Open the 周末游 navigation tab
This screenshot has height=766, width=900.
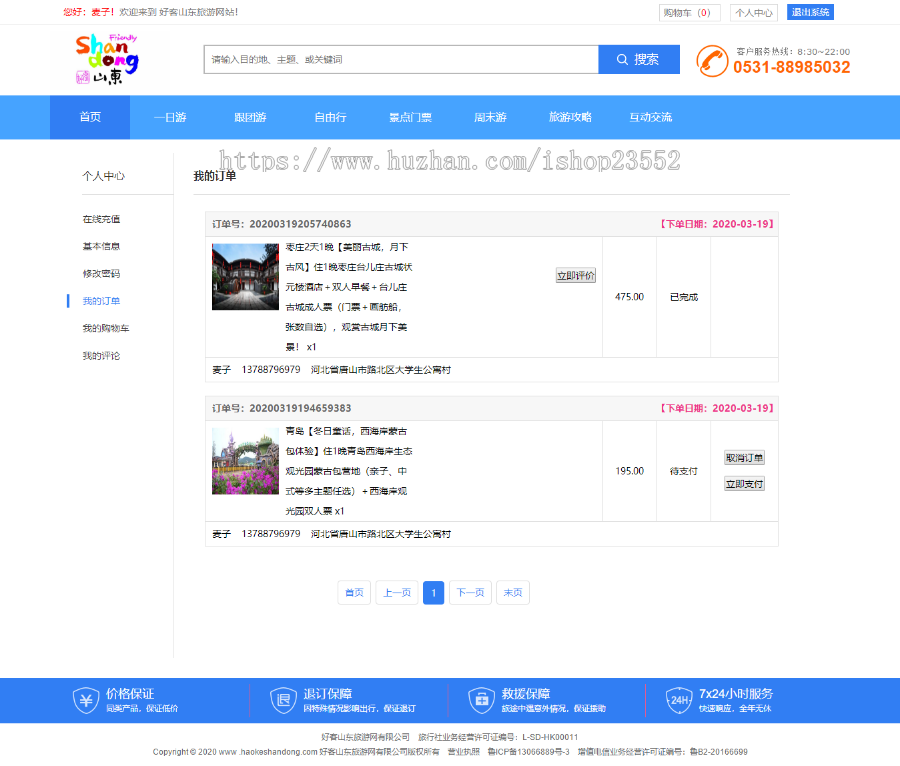pos(490,117)
